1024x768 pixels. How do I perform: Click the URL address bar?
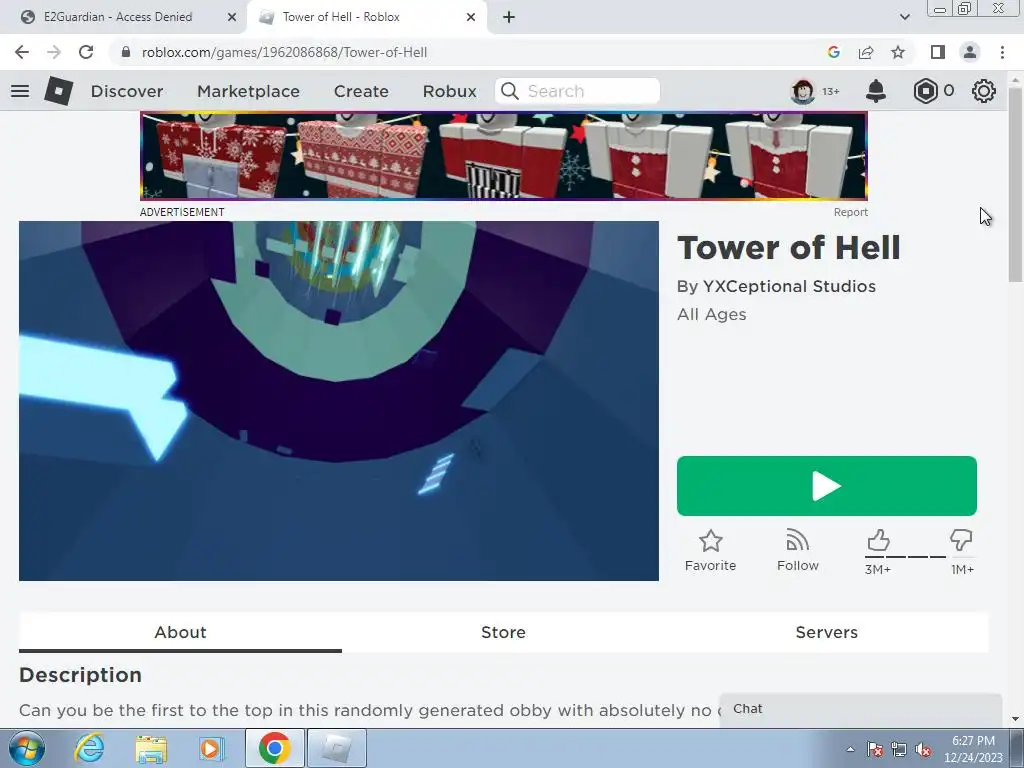pyautogui.click(x=470, y=52)
